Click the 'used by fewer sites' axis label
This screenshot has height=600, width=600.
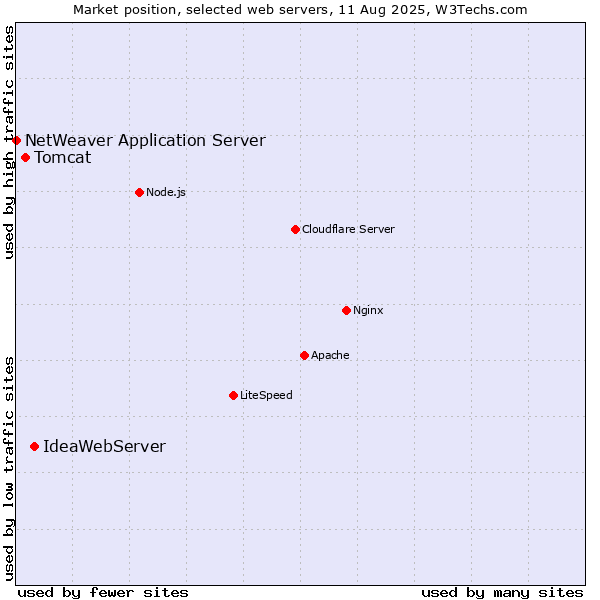[103, 593]
